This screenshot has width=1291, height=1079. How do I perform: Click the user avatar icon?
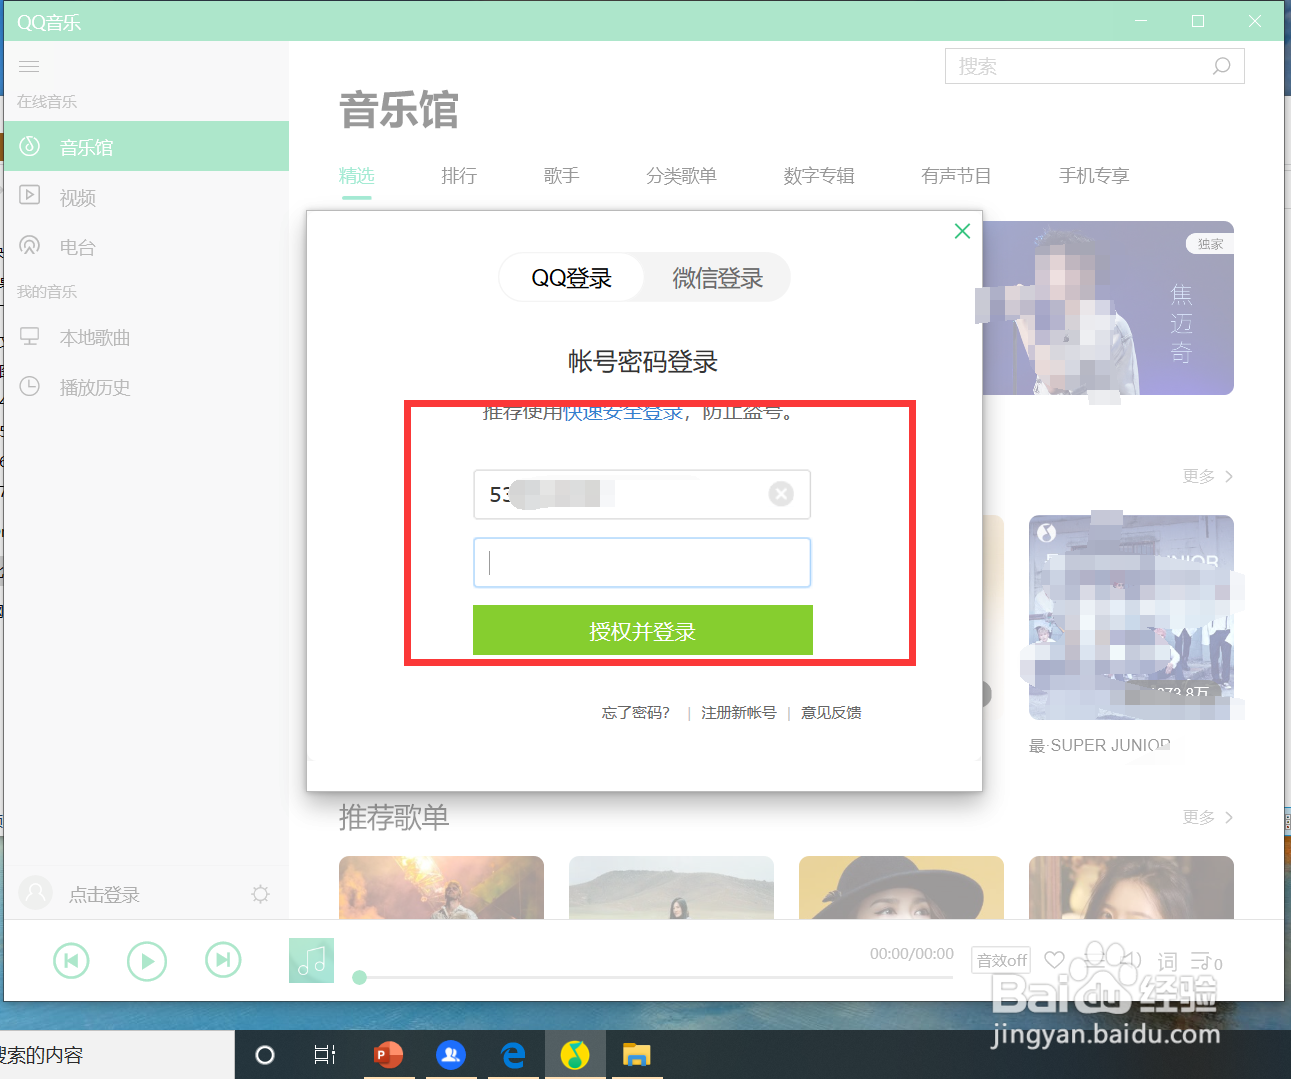[x=36, y=893]
